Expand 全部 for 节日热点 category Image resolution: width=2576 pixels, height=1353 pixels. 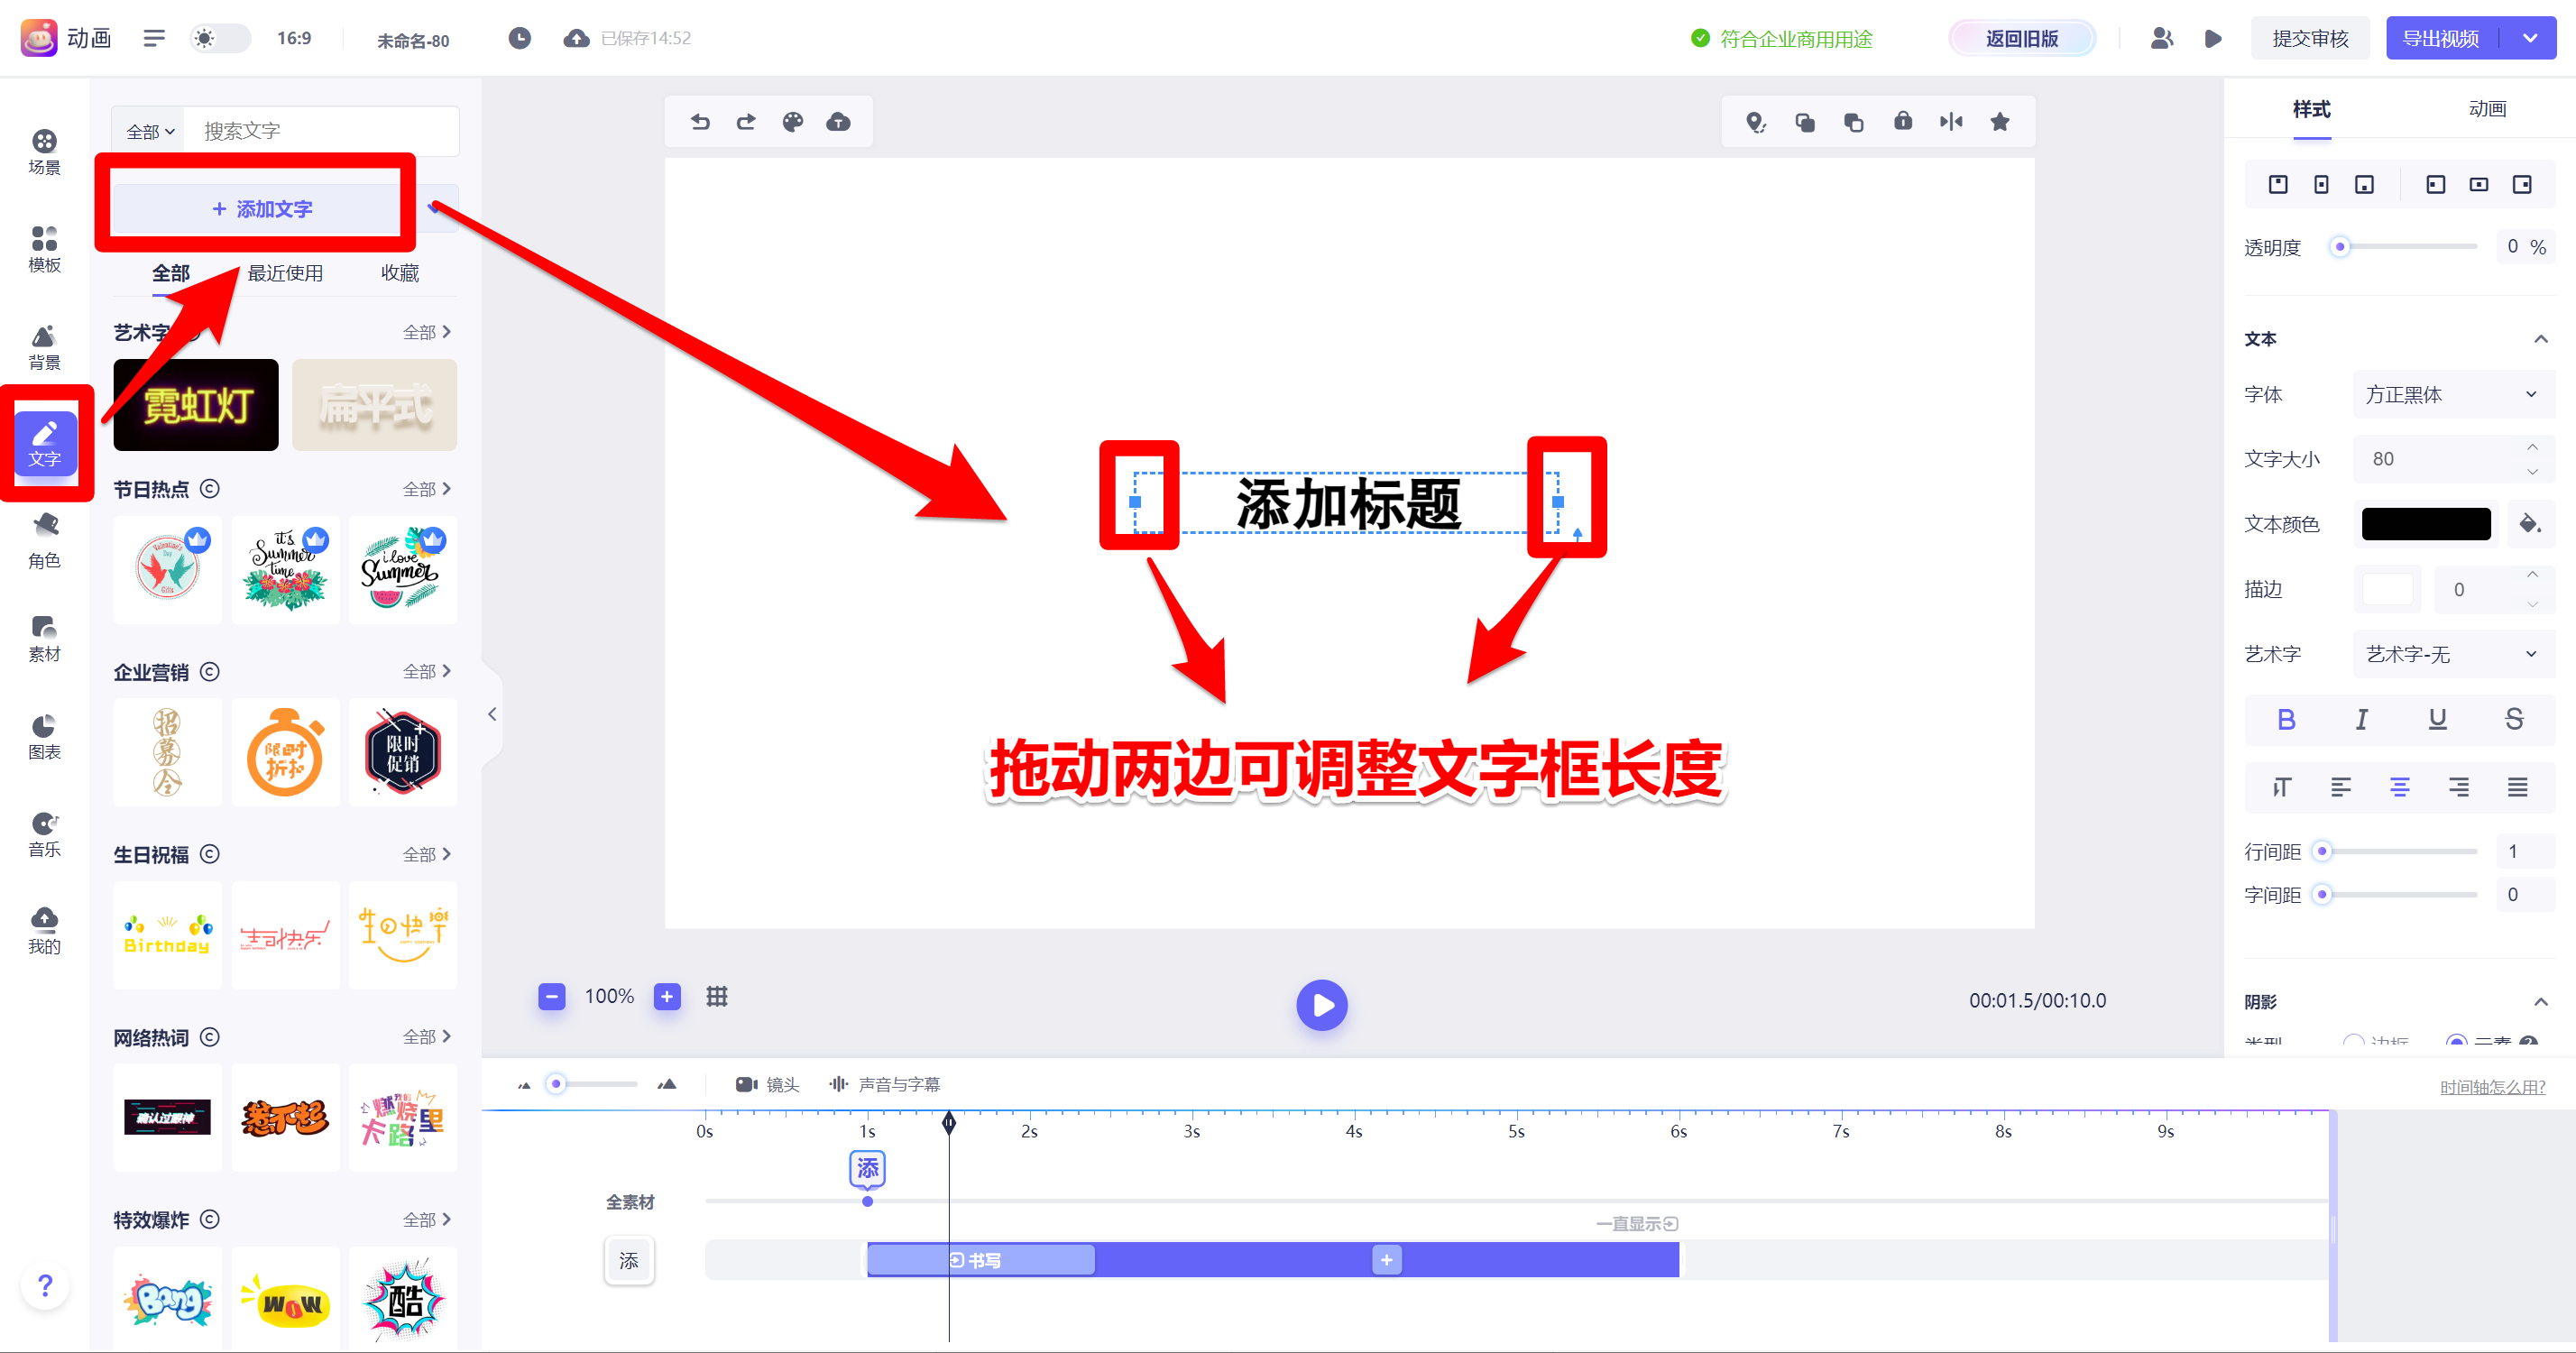(427, 489)
